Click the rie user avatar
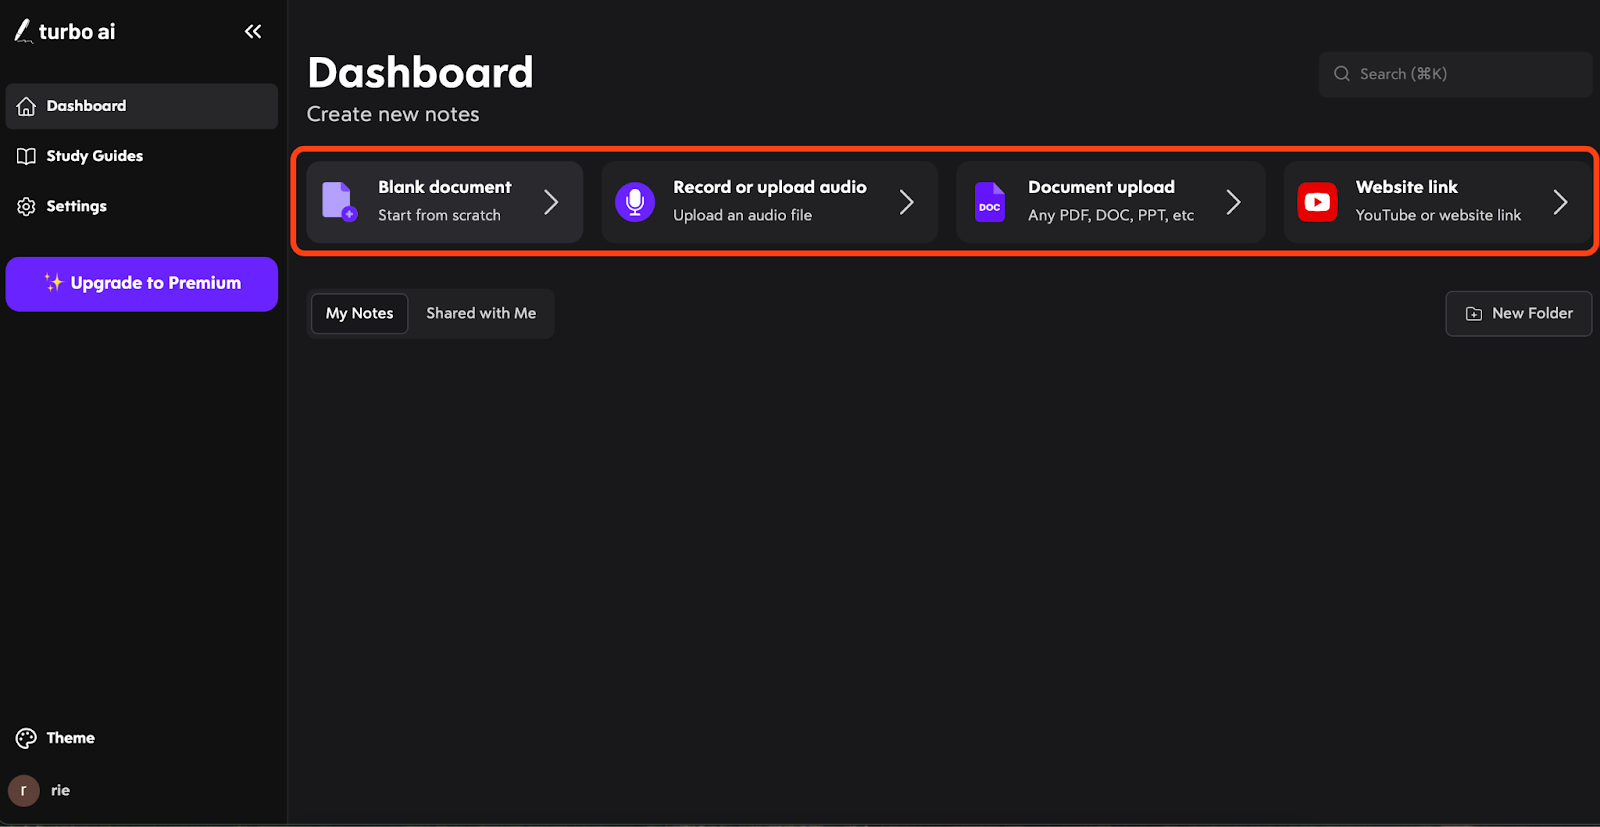1600x827 pixels. [x=24, y=790]
